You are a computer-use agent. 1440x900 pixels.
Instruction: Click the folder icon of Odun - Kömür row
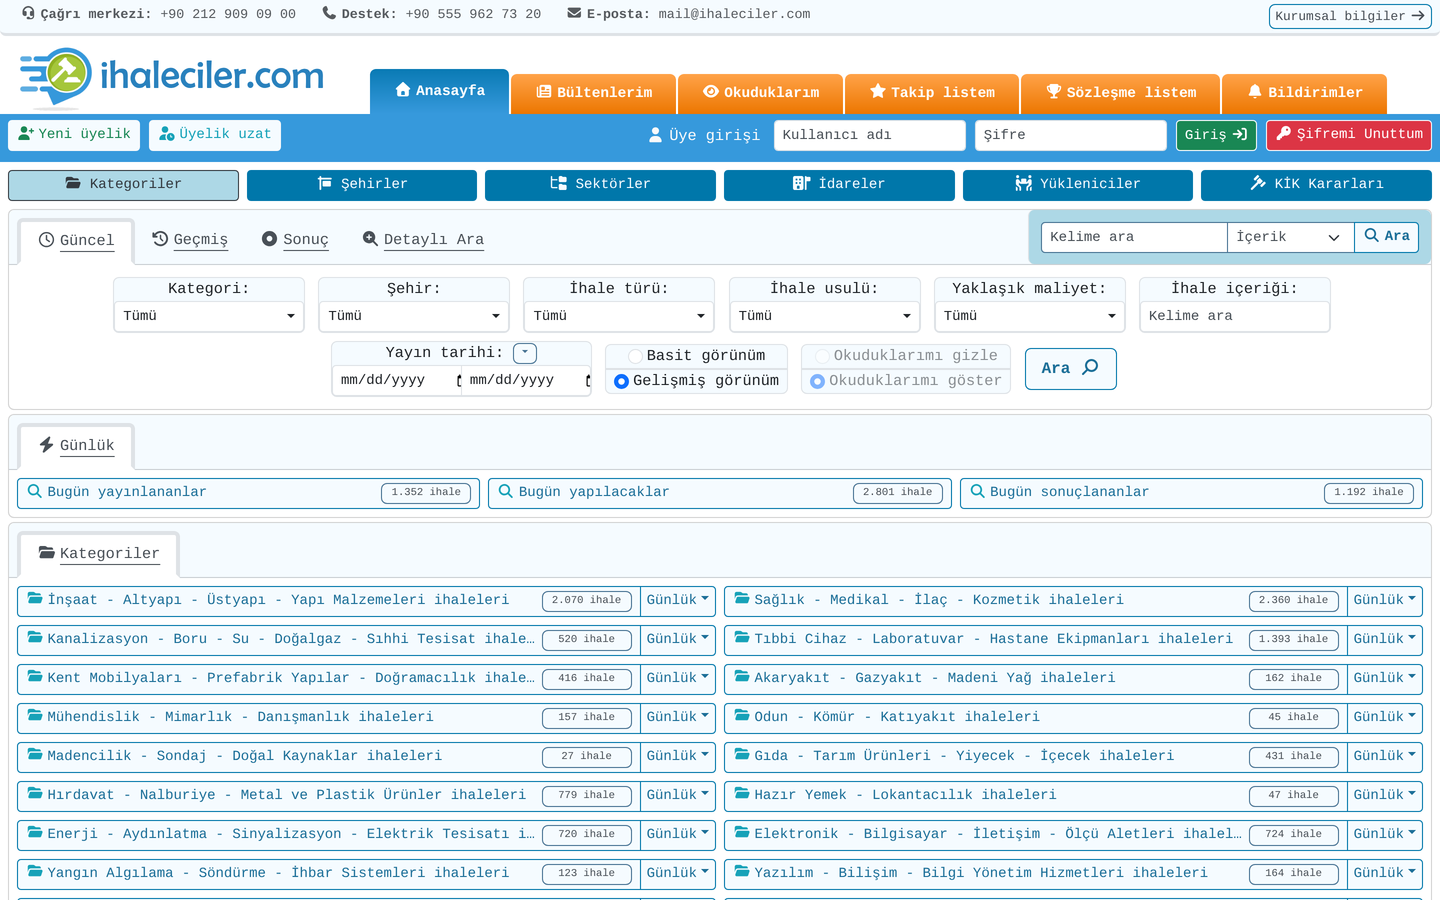[x=742, y=716]
